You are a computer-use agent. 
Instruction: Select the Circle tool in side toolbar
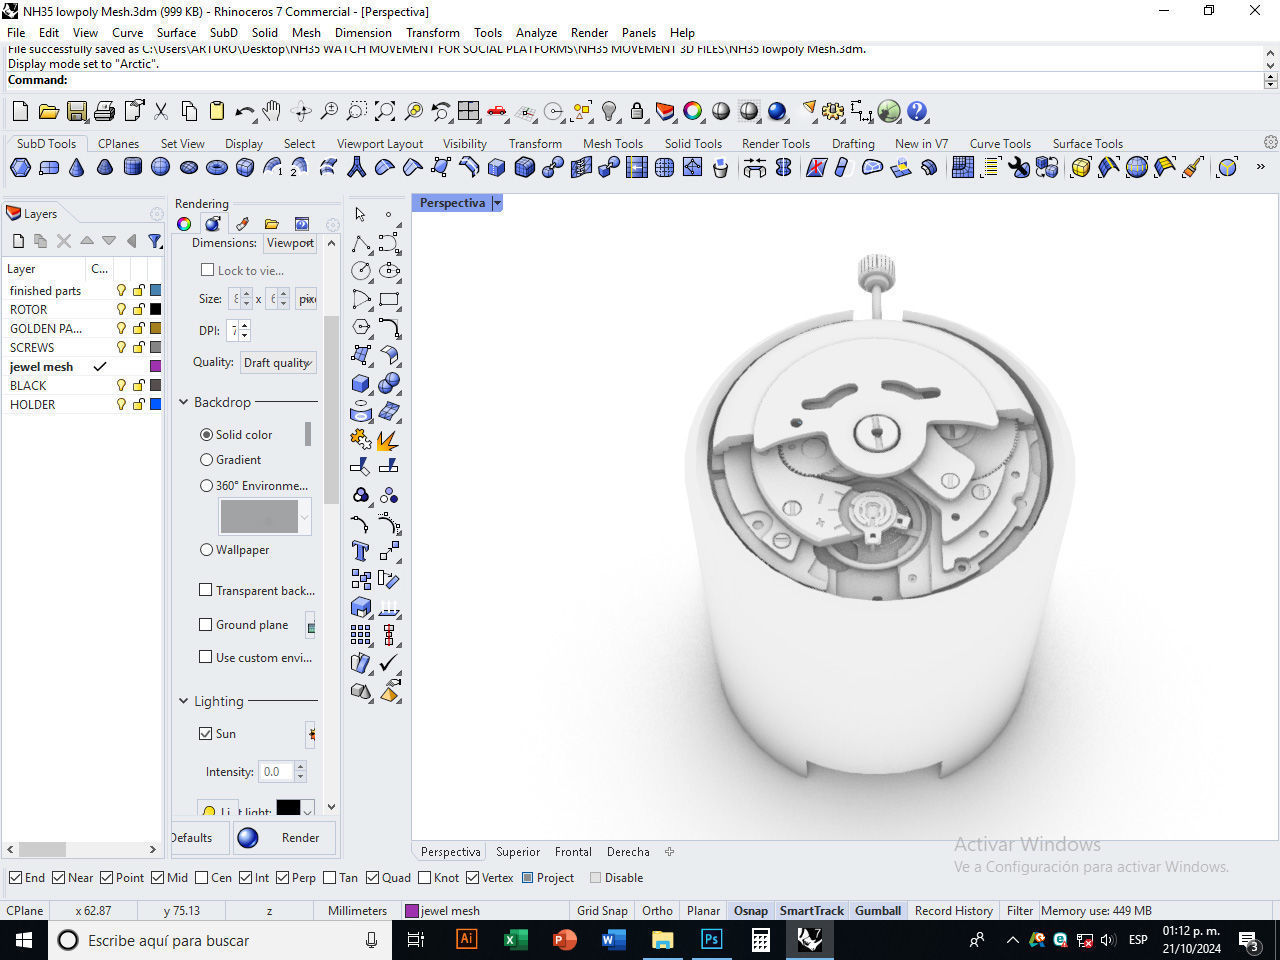[x=361, y=271]
